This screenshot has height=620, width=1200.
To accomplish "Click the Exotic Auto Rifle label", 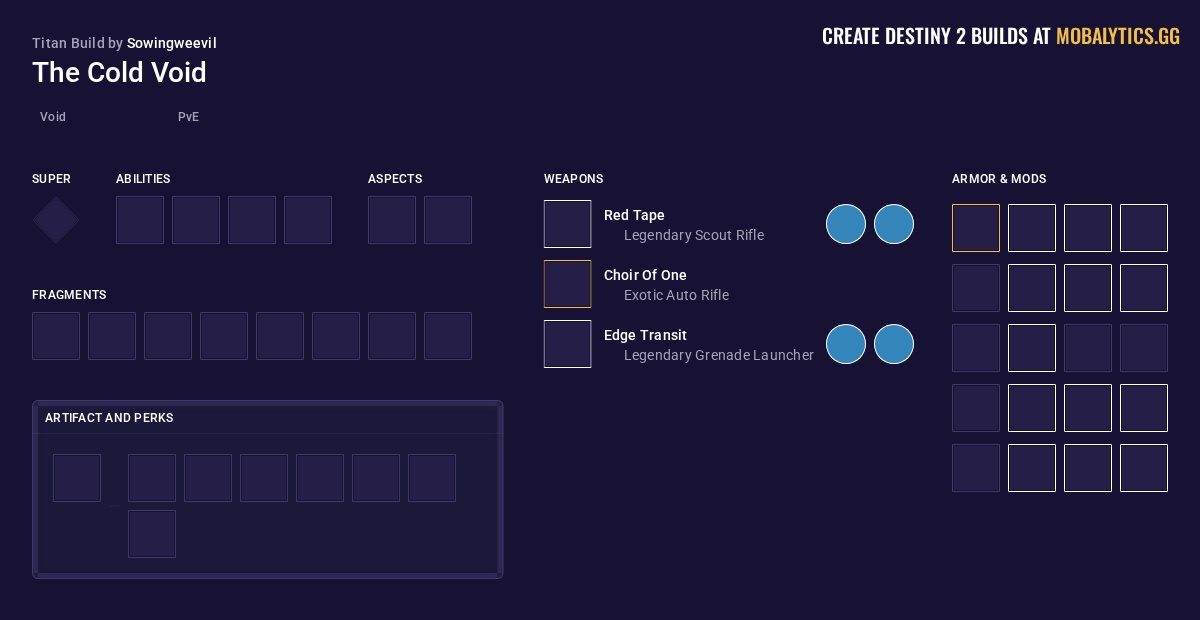I will tap(676, 295).
